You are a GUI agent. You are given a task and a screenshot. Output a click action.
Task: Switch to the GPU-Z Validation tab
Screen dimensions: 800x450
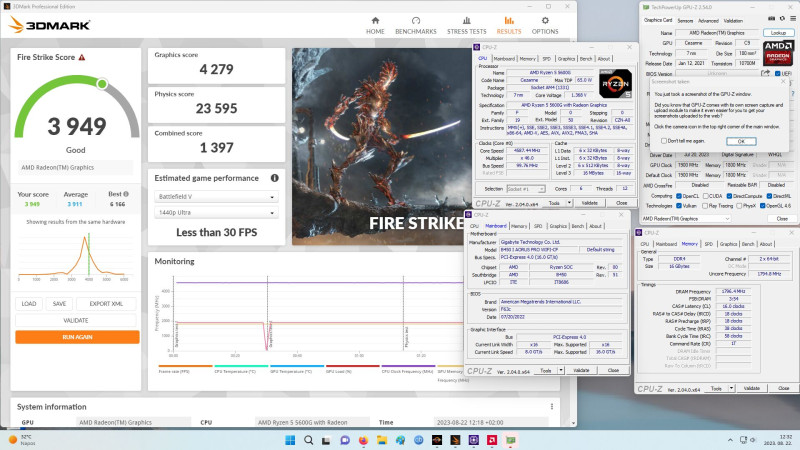click(733, 20)
